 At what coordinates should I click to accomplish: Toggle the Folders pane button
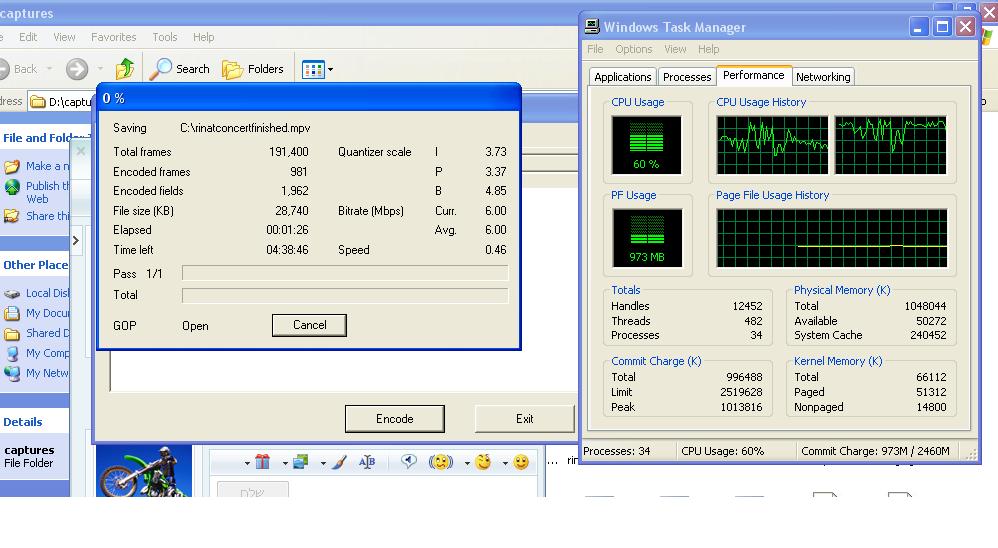tap(253, 69)
